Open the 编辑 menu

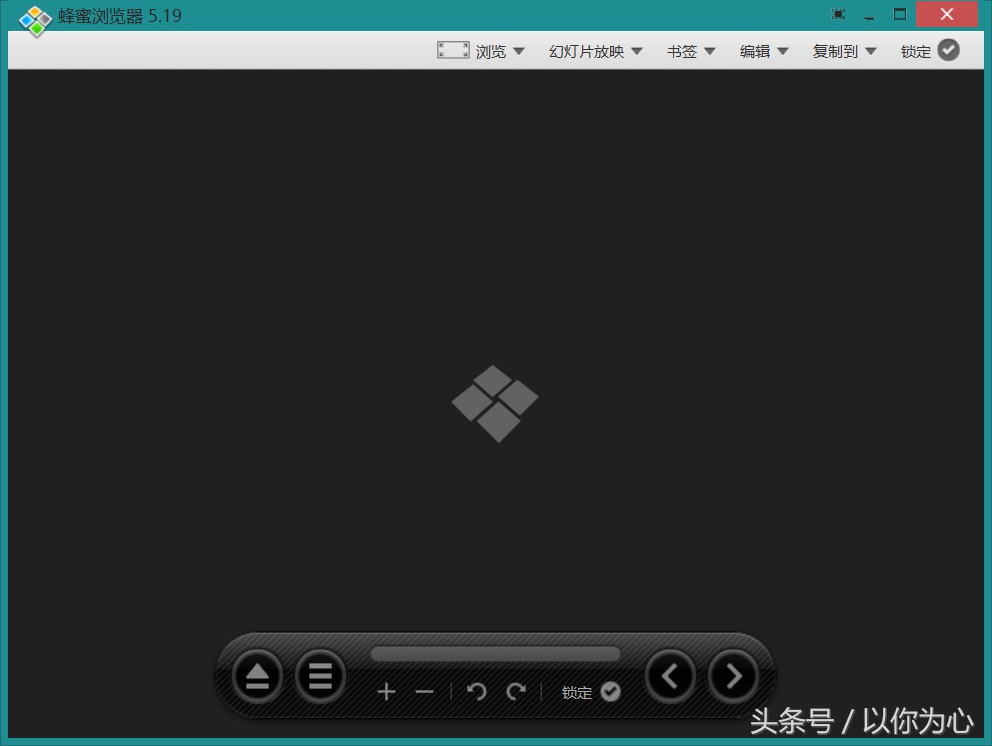pyautogui.click(x=764, y=51)
